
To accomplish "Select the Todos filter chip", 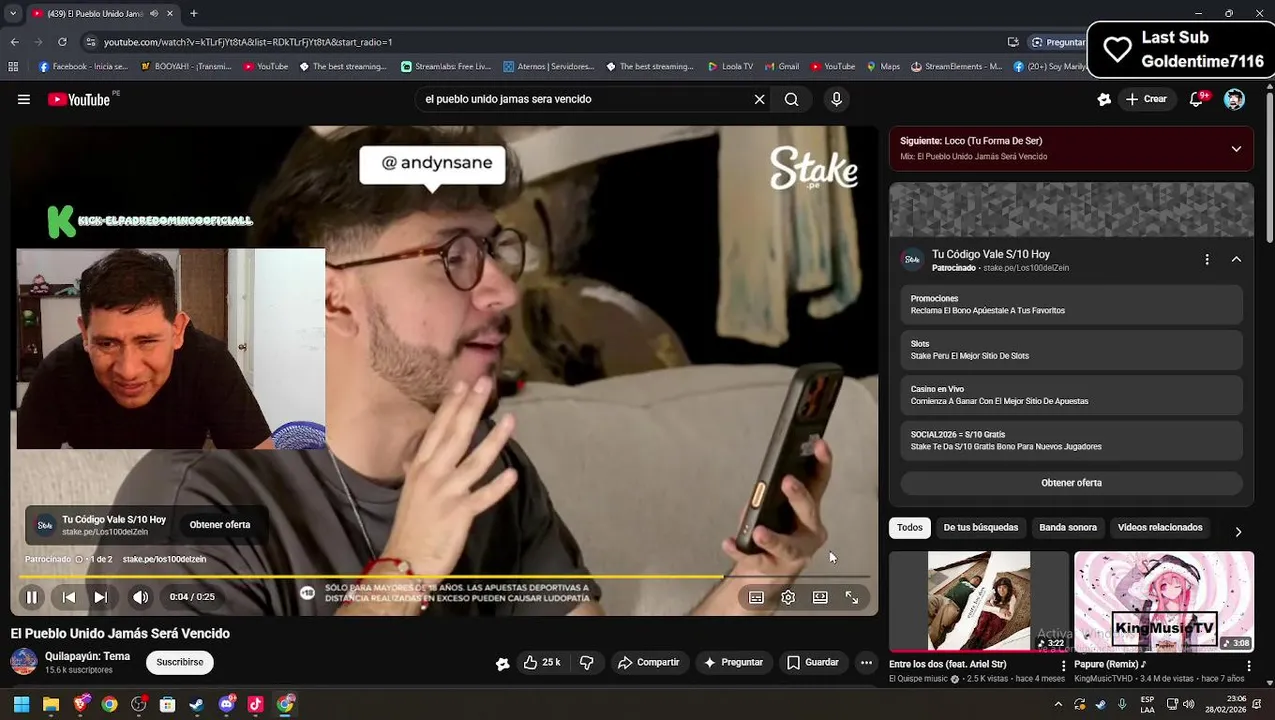I will point(910,528).
